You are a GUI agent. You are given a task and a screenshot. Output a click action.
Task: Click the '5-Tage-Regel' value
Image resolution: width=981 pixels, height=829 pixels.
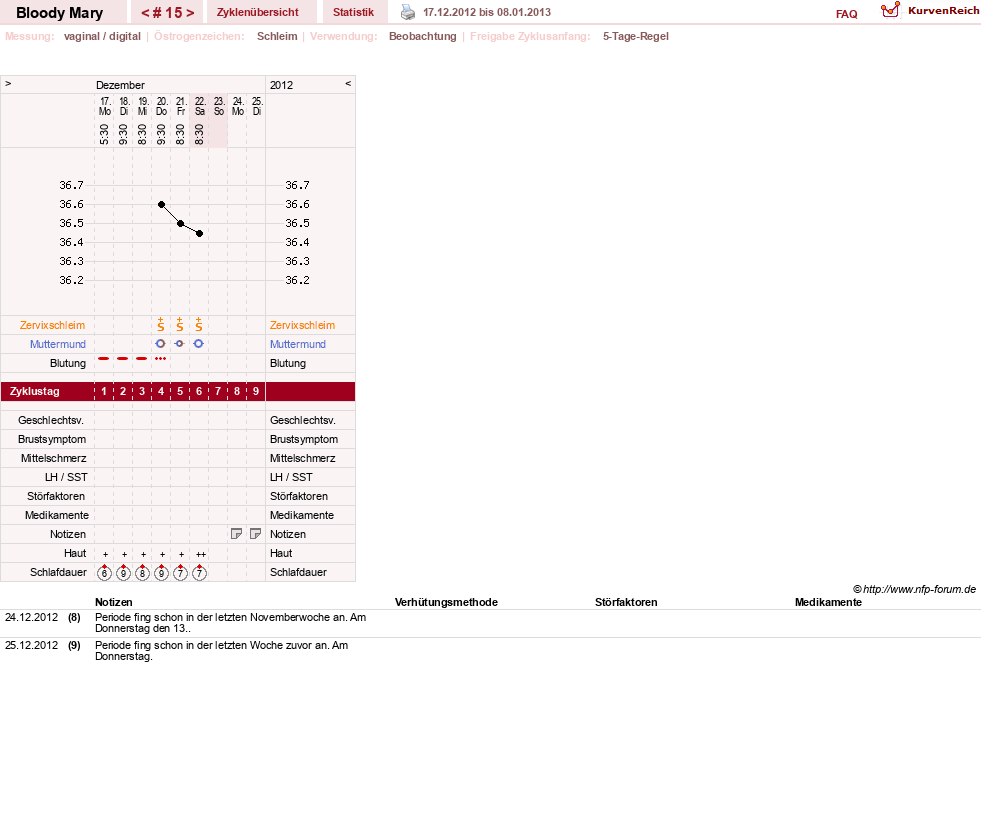(636, 36)
